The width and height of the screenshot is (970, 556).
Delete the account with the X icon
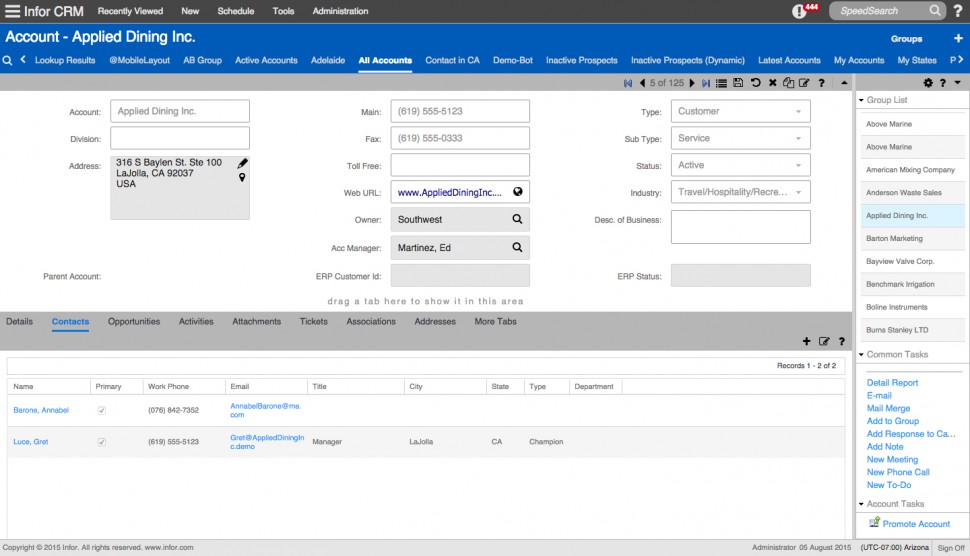click(x=773, y=82)
